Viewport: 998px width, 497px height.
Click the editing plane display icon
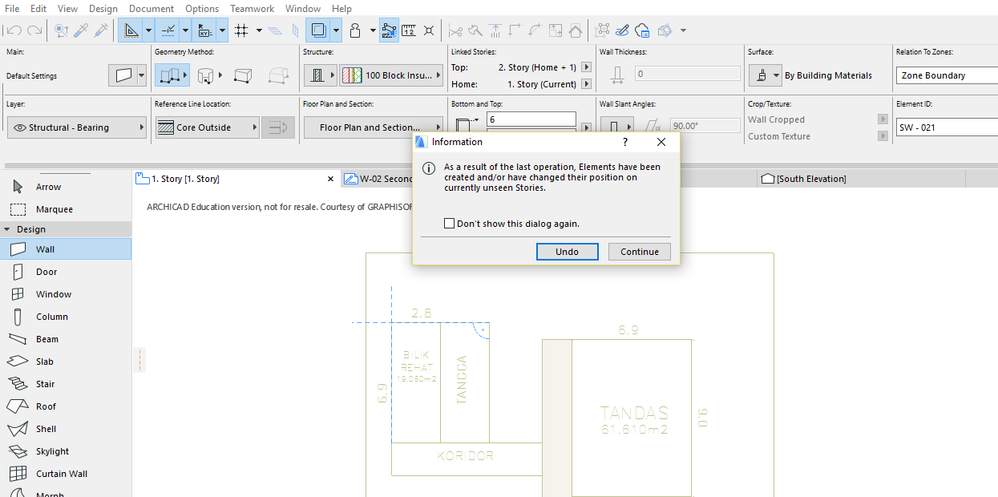point(274,30)
